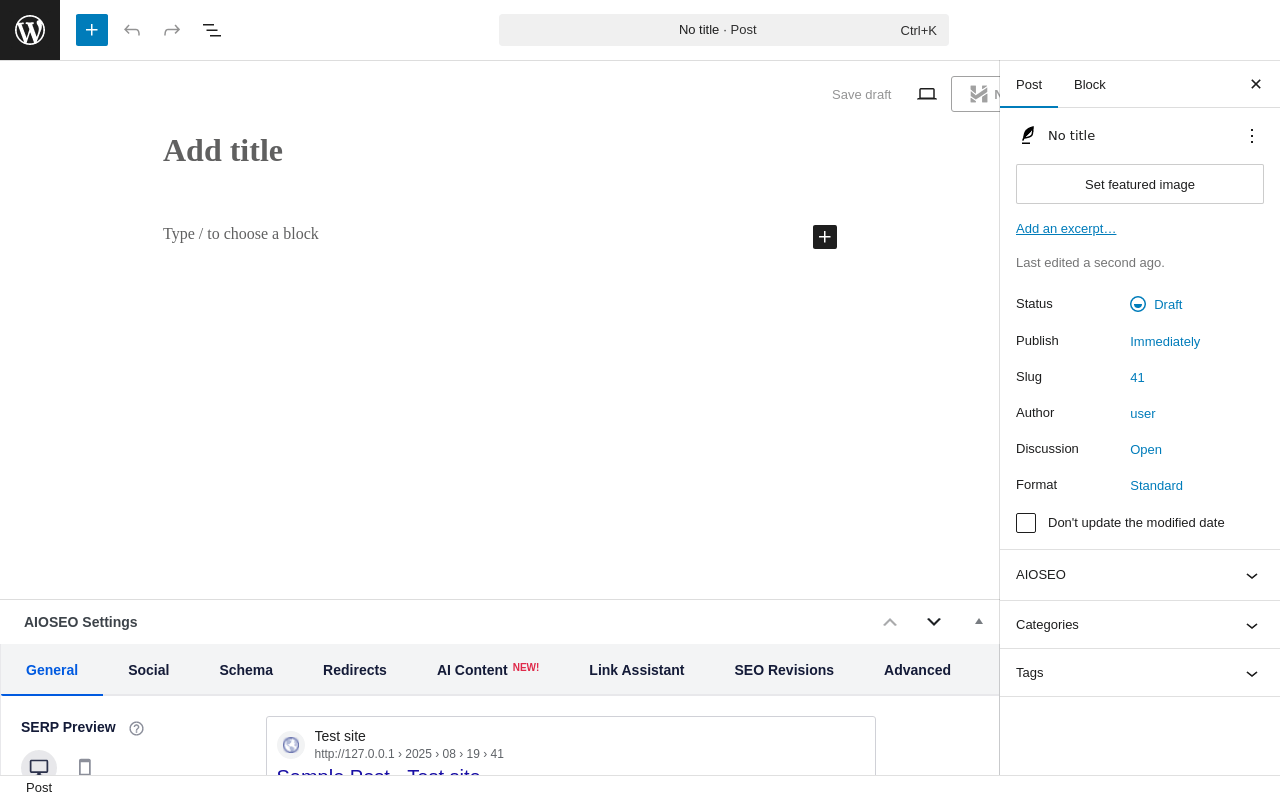
Task: Click the Add title field
Action: point(500,151)
